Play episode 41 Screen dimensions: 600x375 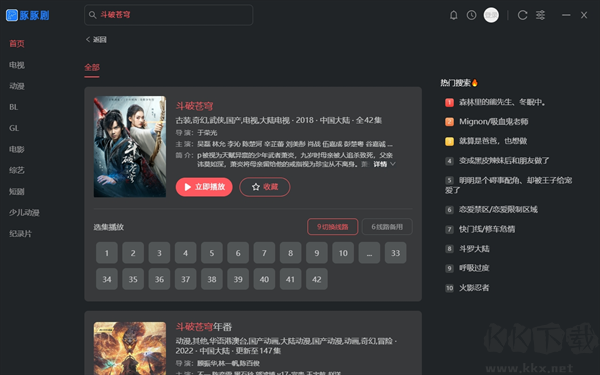coord(290,279)
